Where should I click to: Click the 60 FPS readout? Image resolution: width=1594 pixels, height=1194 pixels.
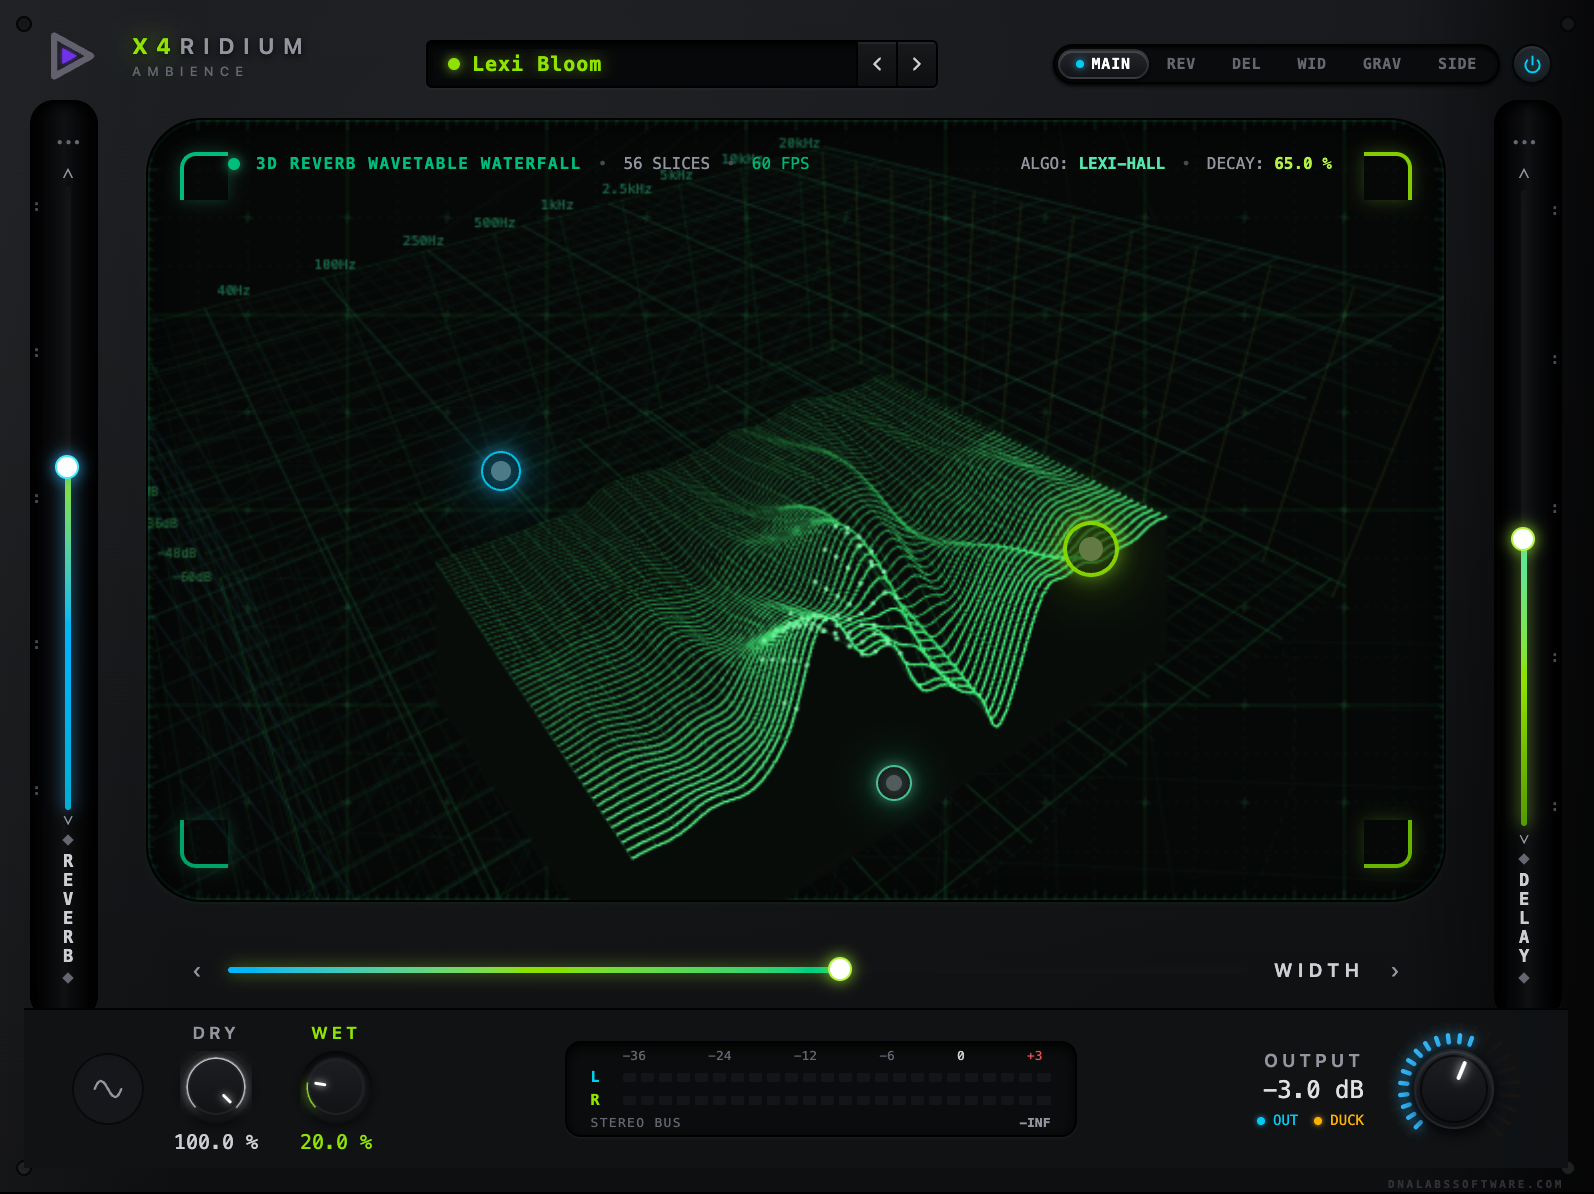[781, 163]
